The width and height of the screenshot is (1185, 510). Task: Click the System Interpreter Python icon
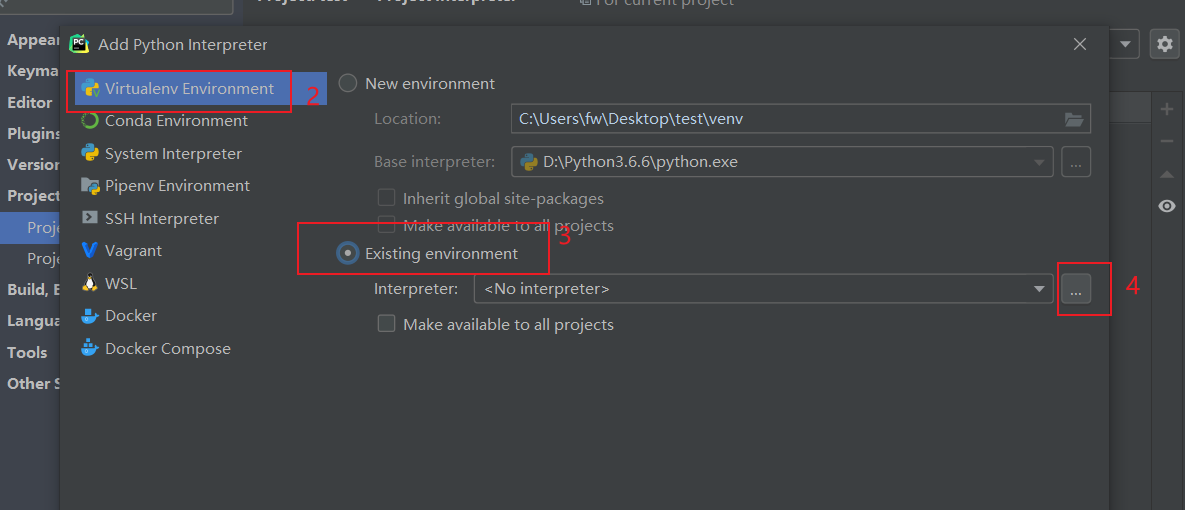point(90,153)
